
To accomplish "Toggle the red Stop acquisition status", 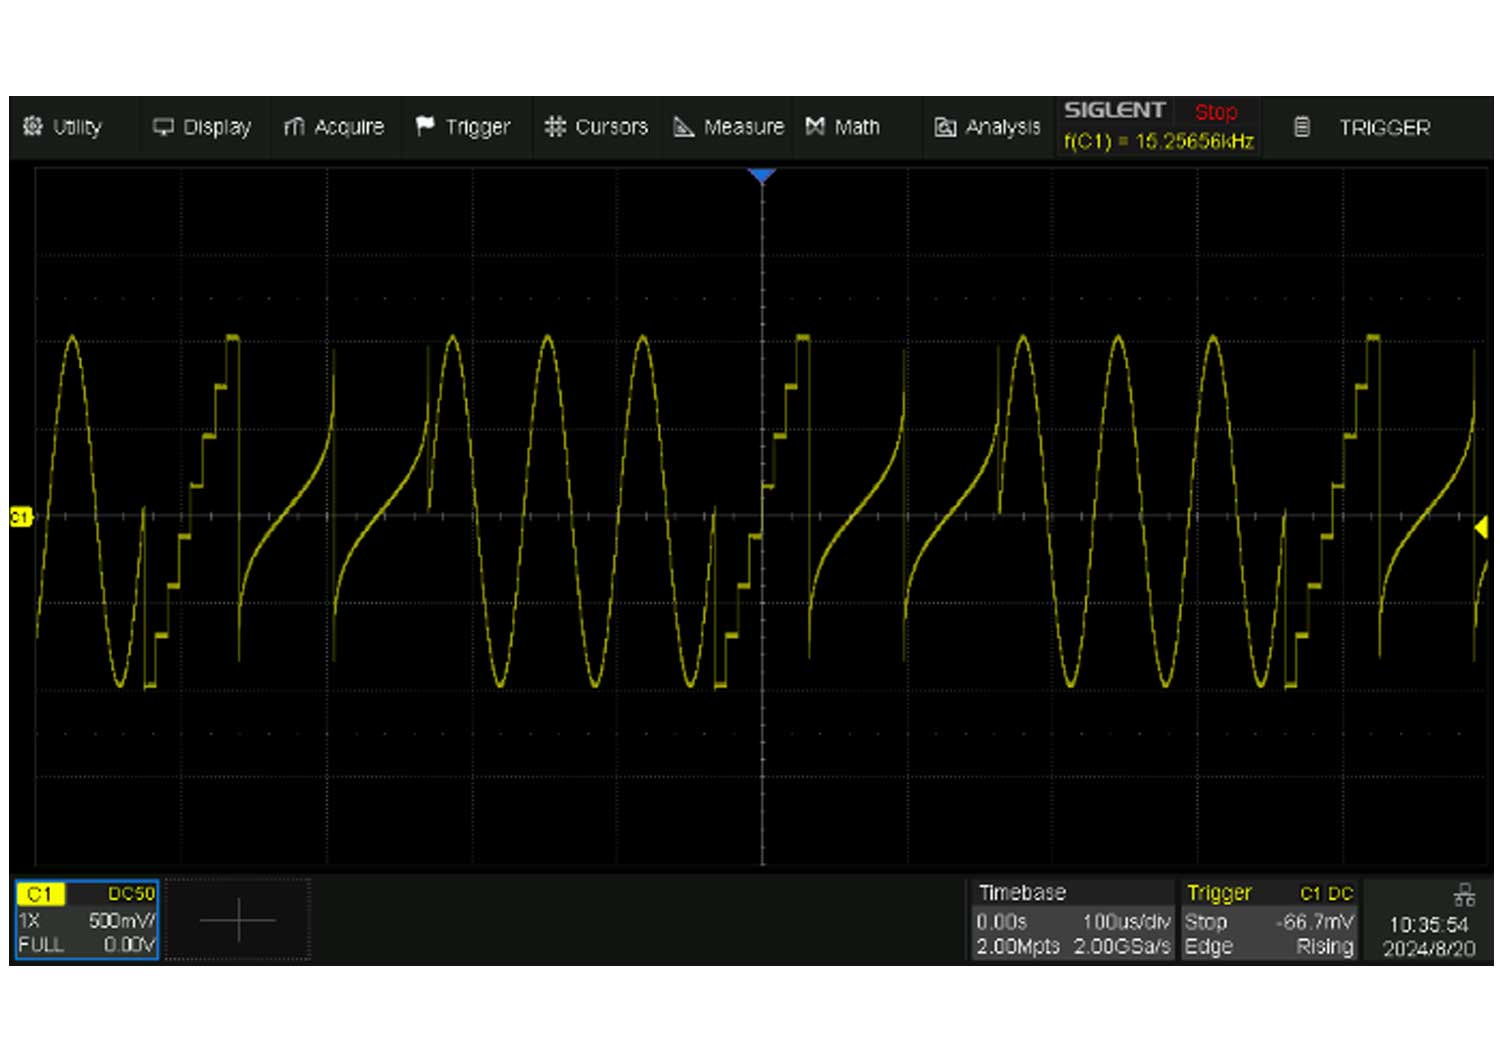I will tap(1215, 112).
